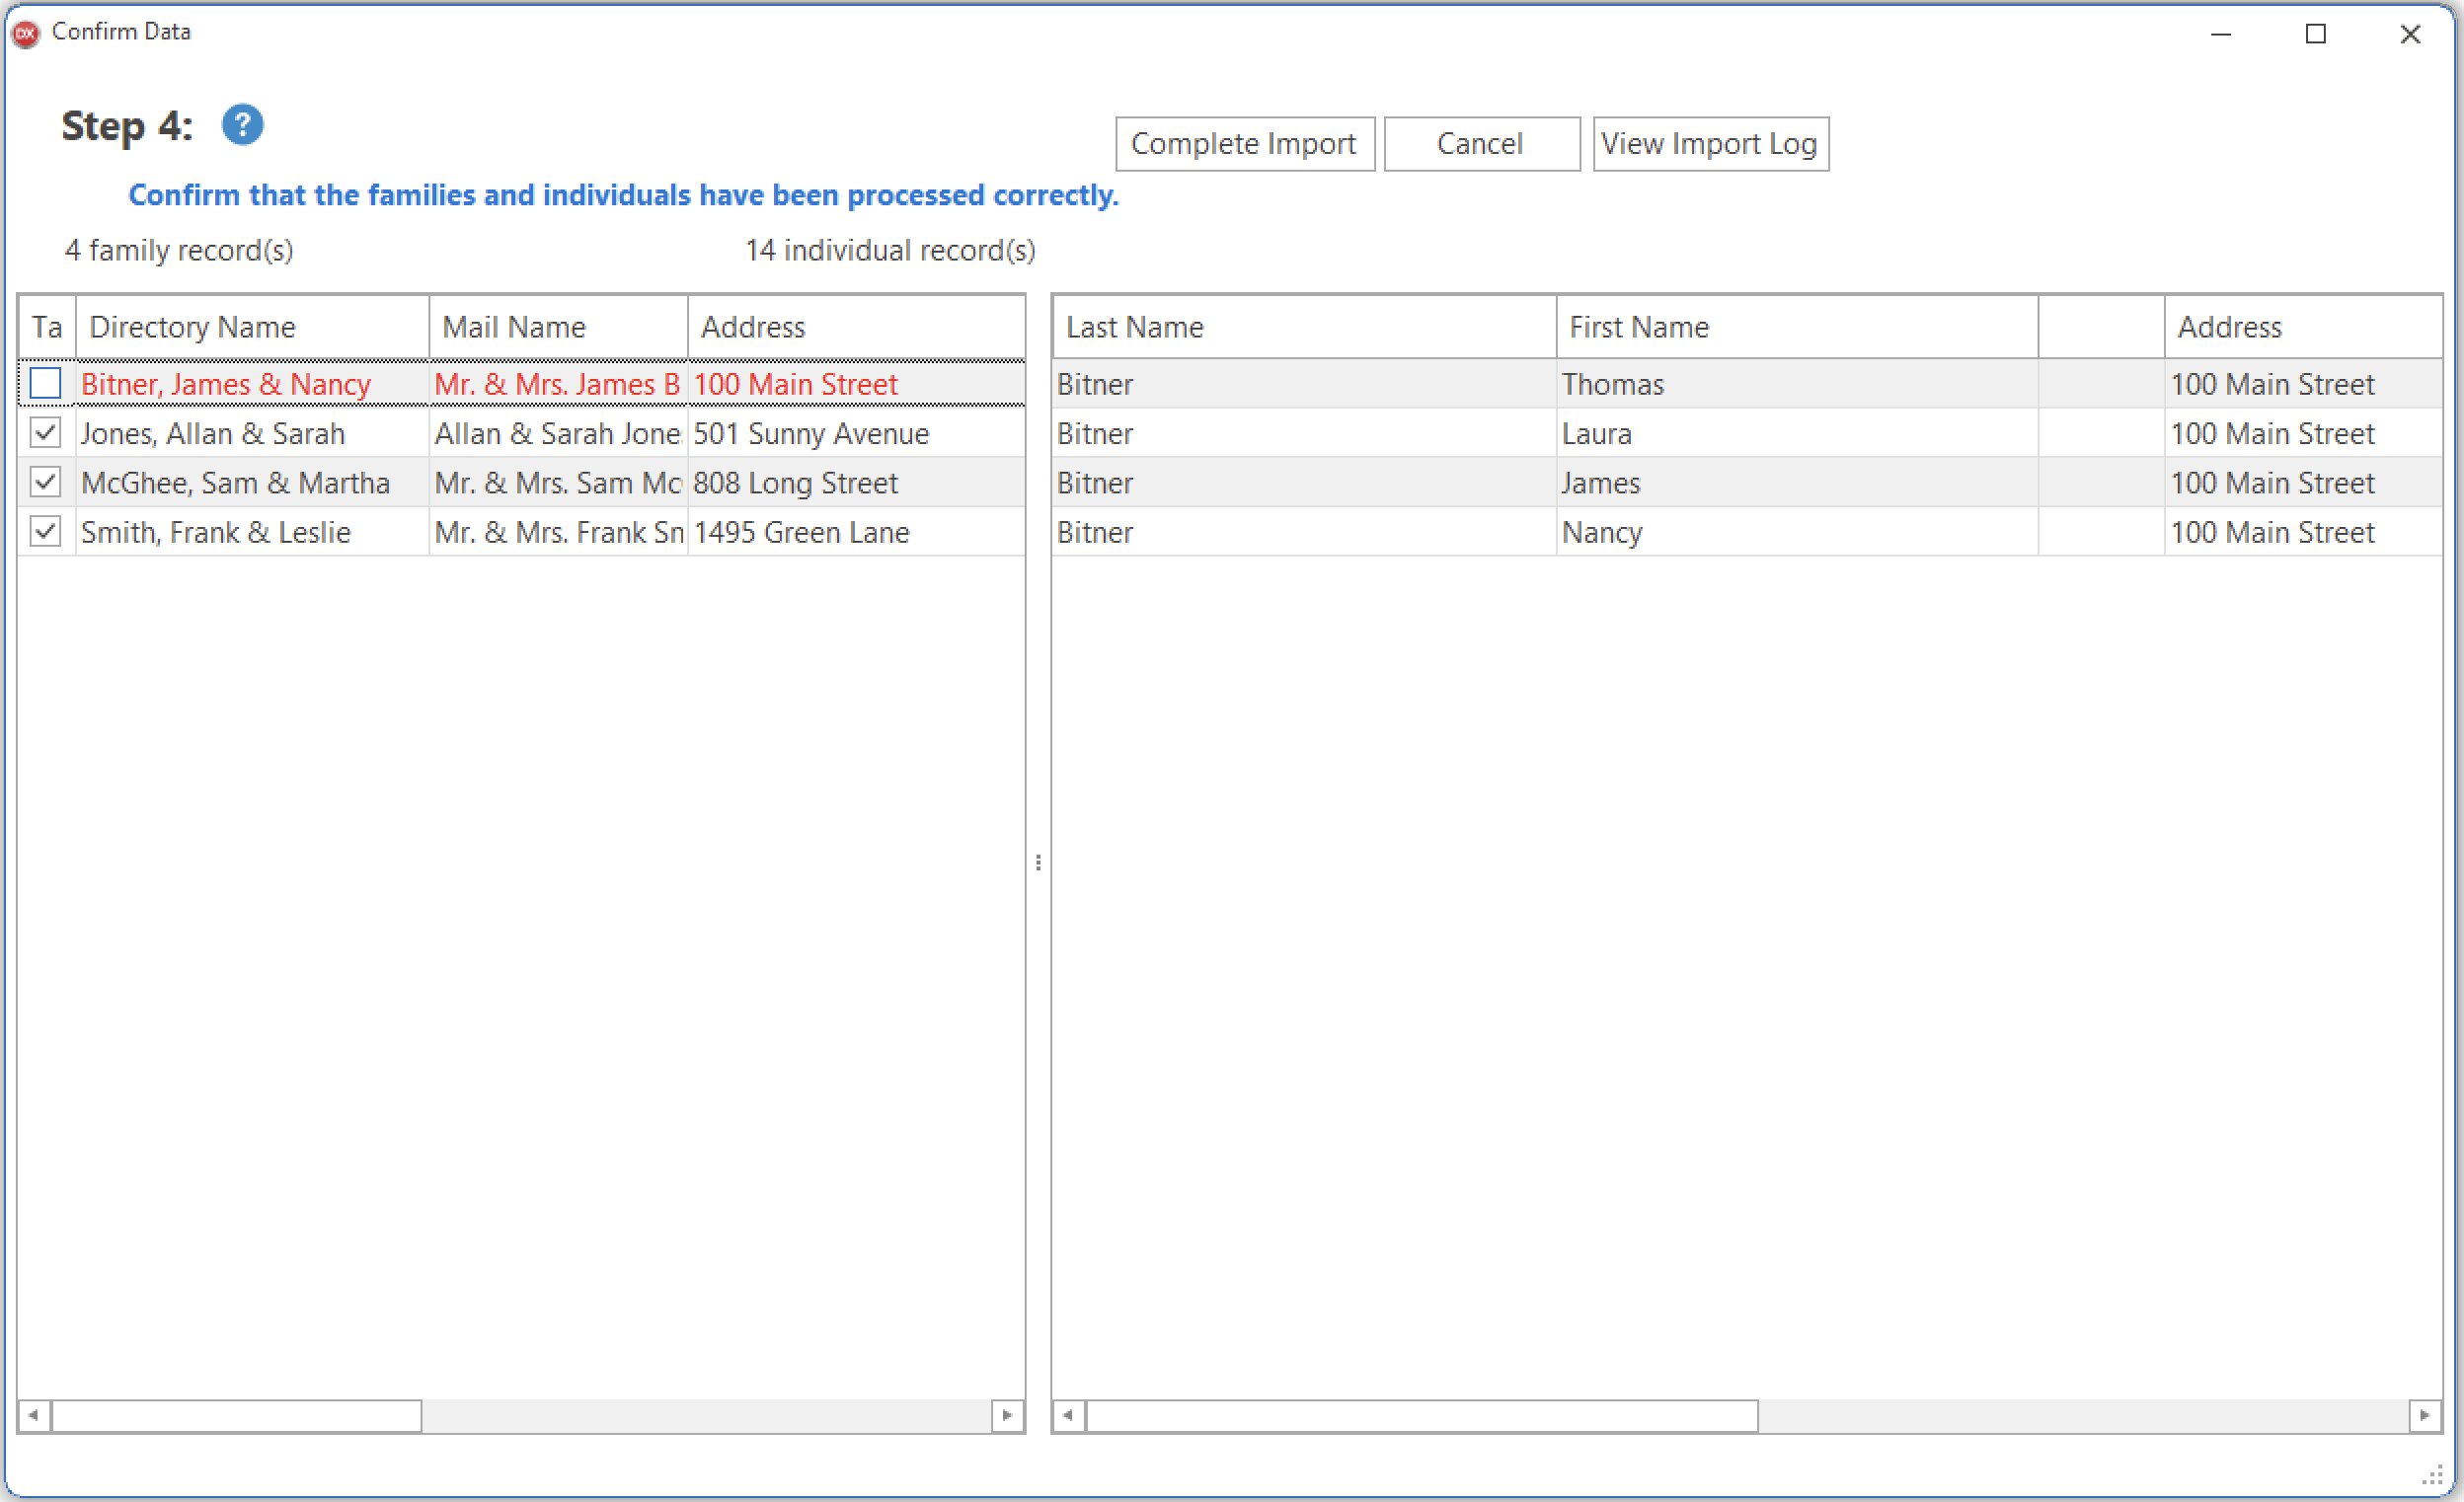2464x1502 pixels.
Task: Click the Cancel button
Action: click(1480, 143)
